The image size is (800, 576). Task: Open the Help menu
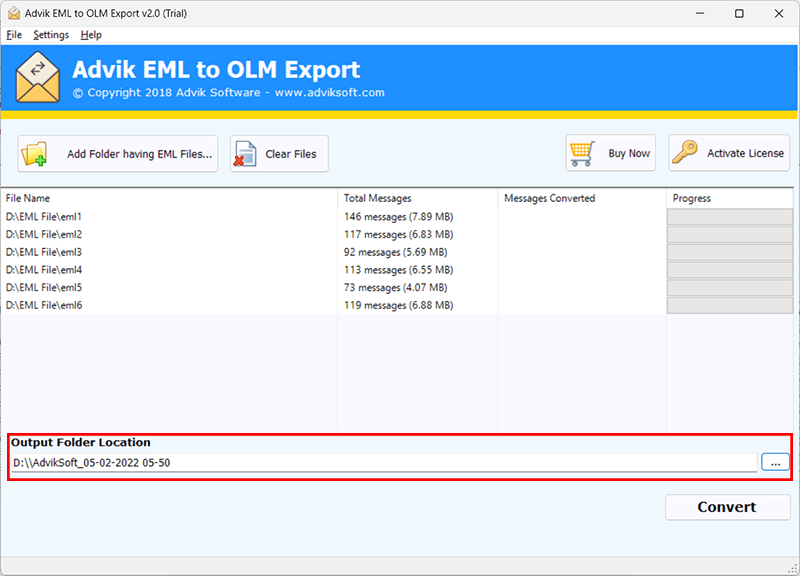coord(91,35)
